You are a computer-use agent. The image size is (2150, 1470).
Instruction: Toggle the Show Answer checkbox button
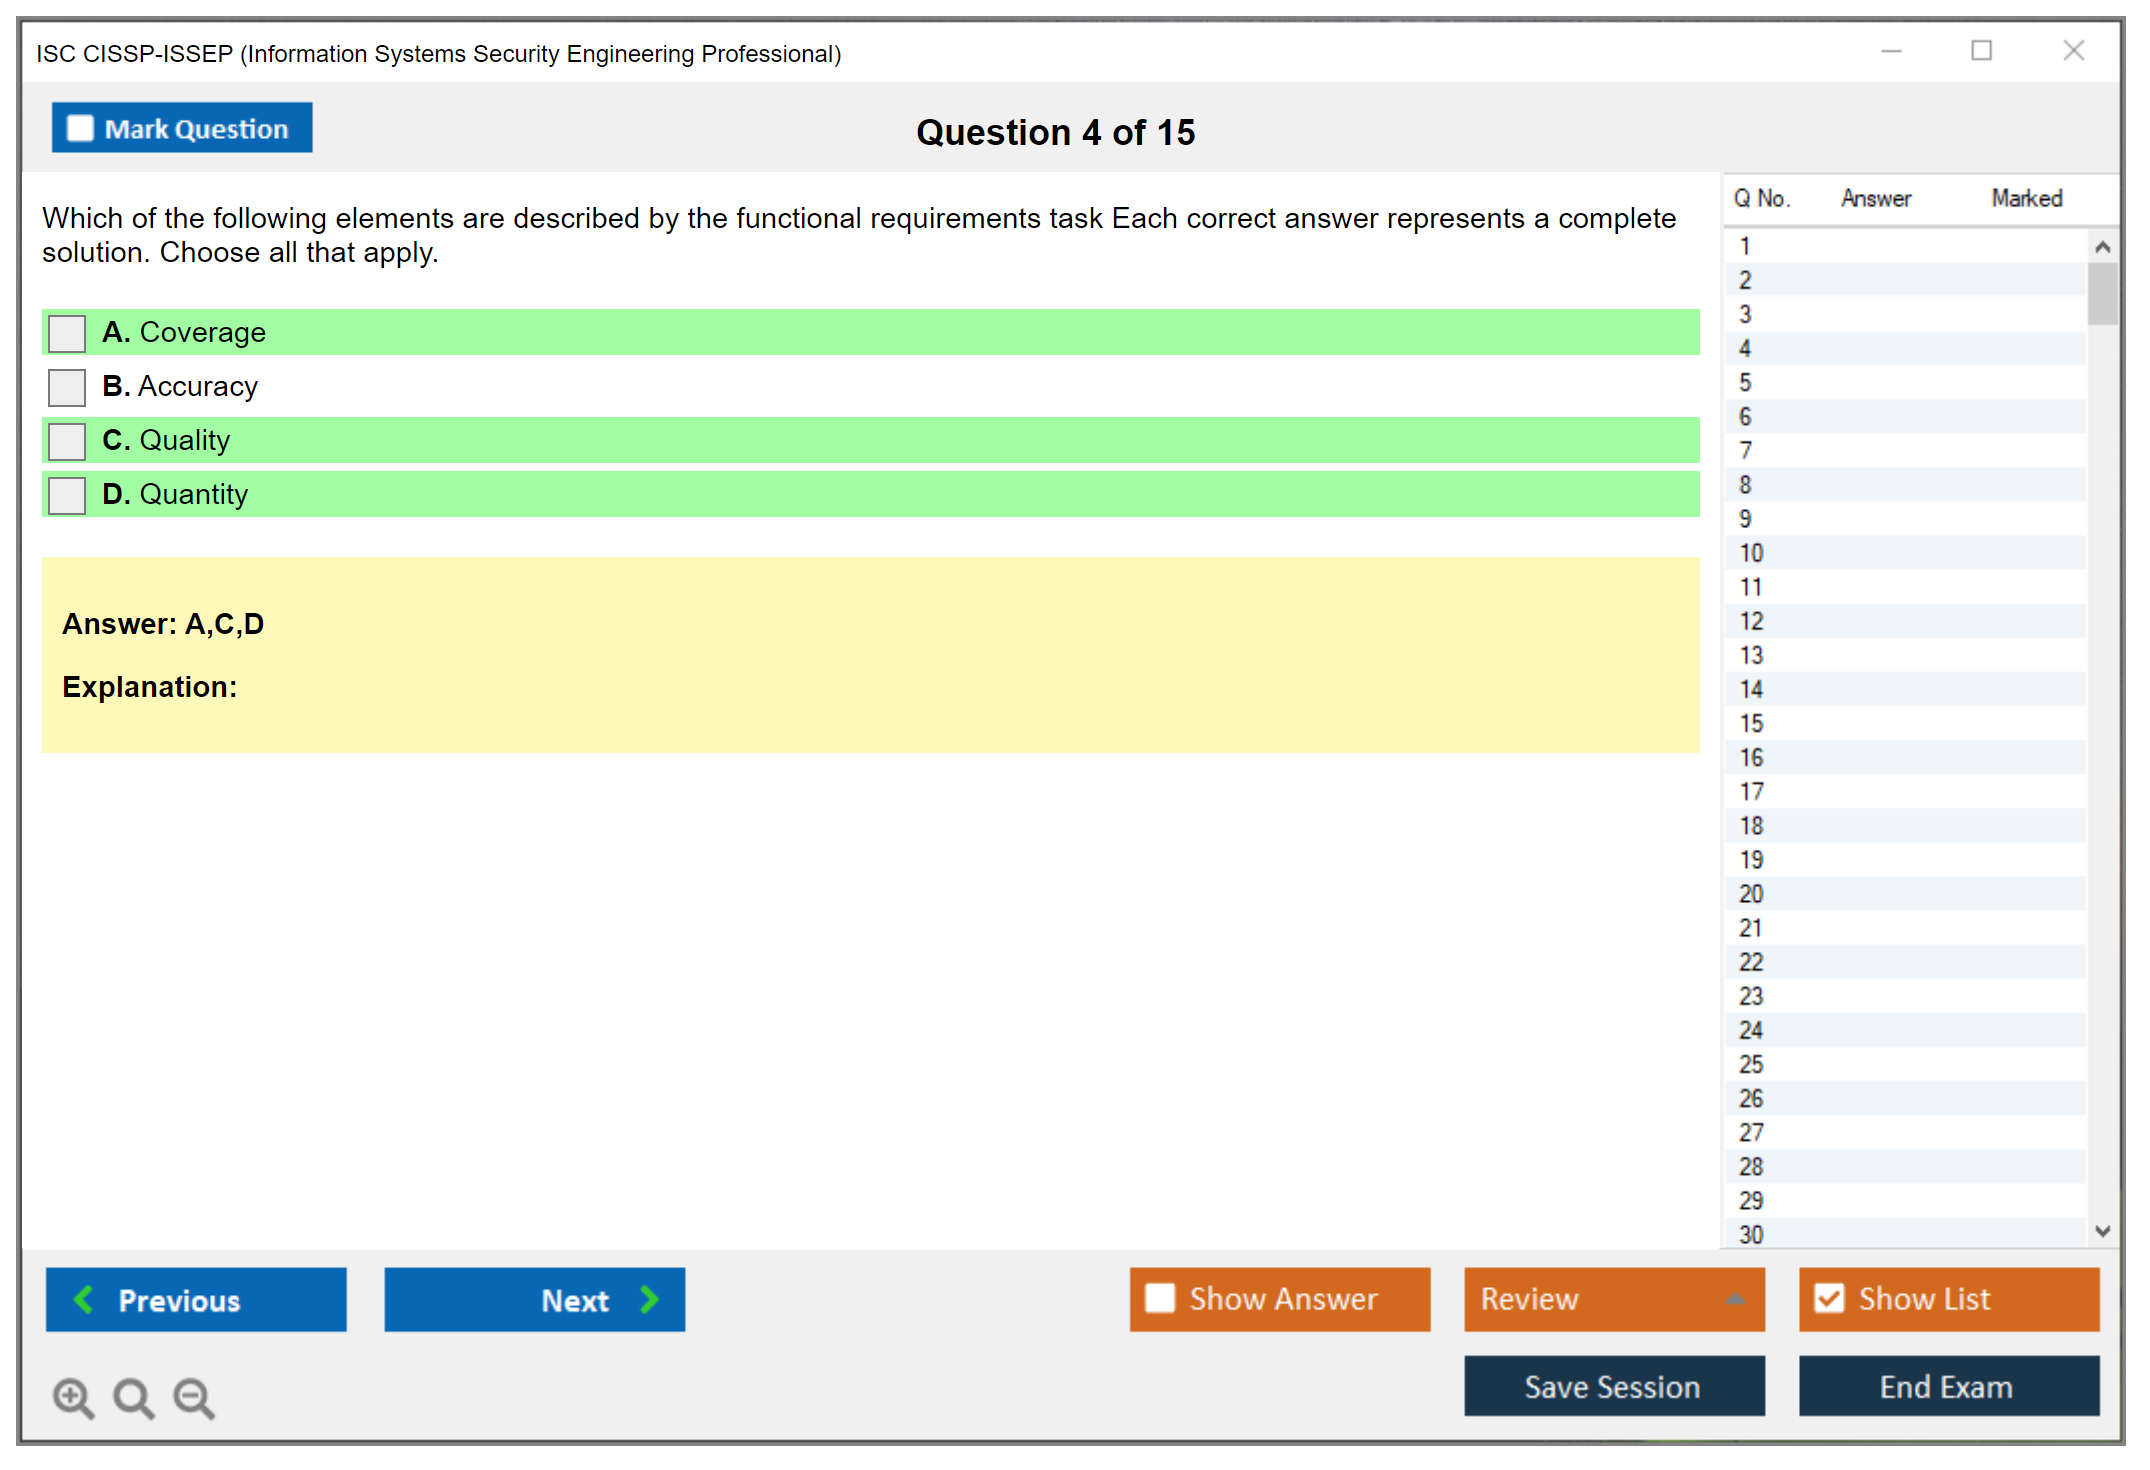[x=1160, y=1298]
